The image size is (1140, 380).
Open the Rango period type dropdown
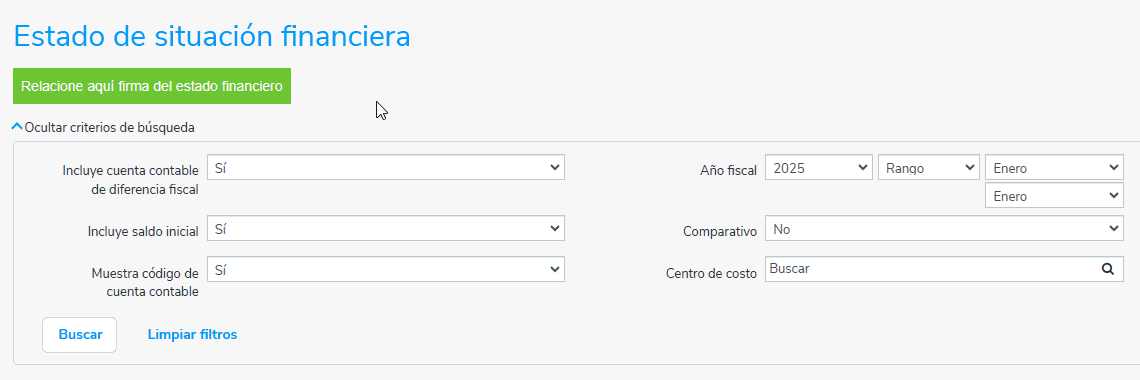click(x=929, y=168)
